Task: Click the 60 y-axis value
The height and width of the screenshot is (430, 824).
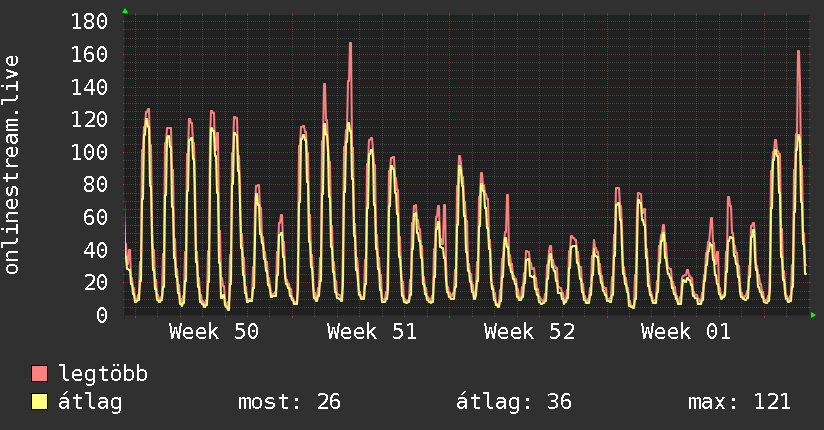Action: 96,217
